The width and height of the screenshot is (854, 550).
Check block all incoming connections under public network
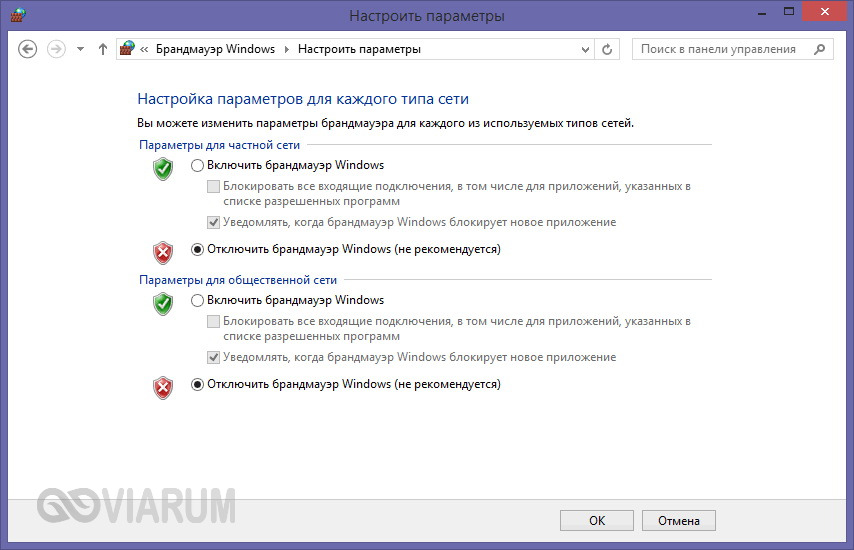[x=214, y=321]
